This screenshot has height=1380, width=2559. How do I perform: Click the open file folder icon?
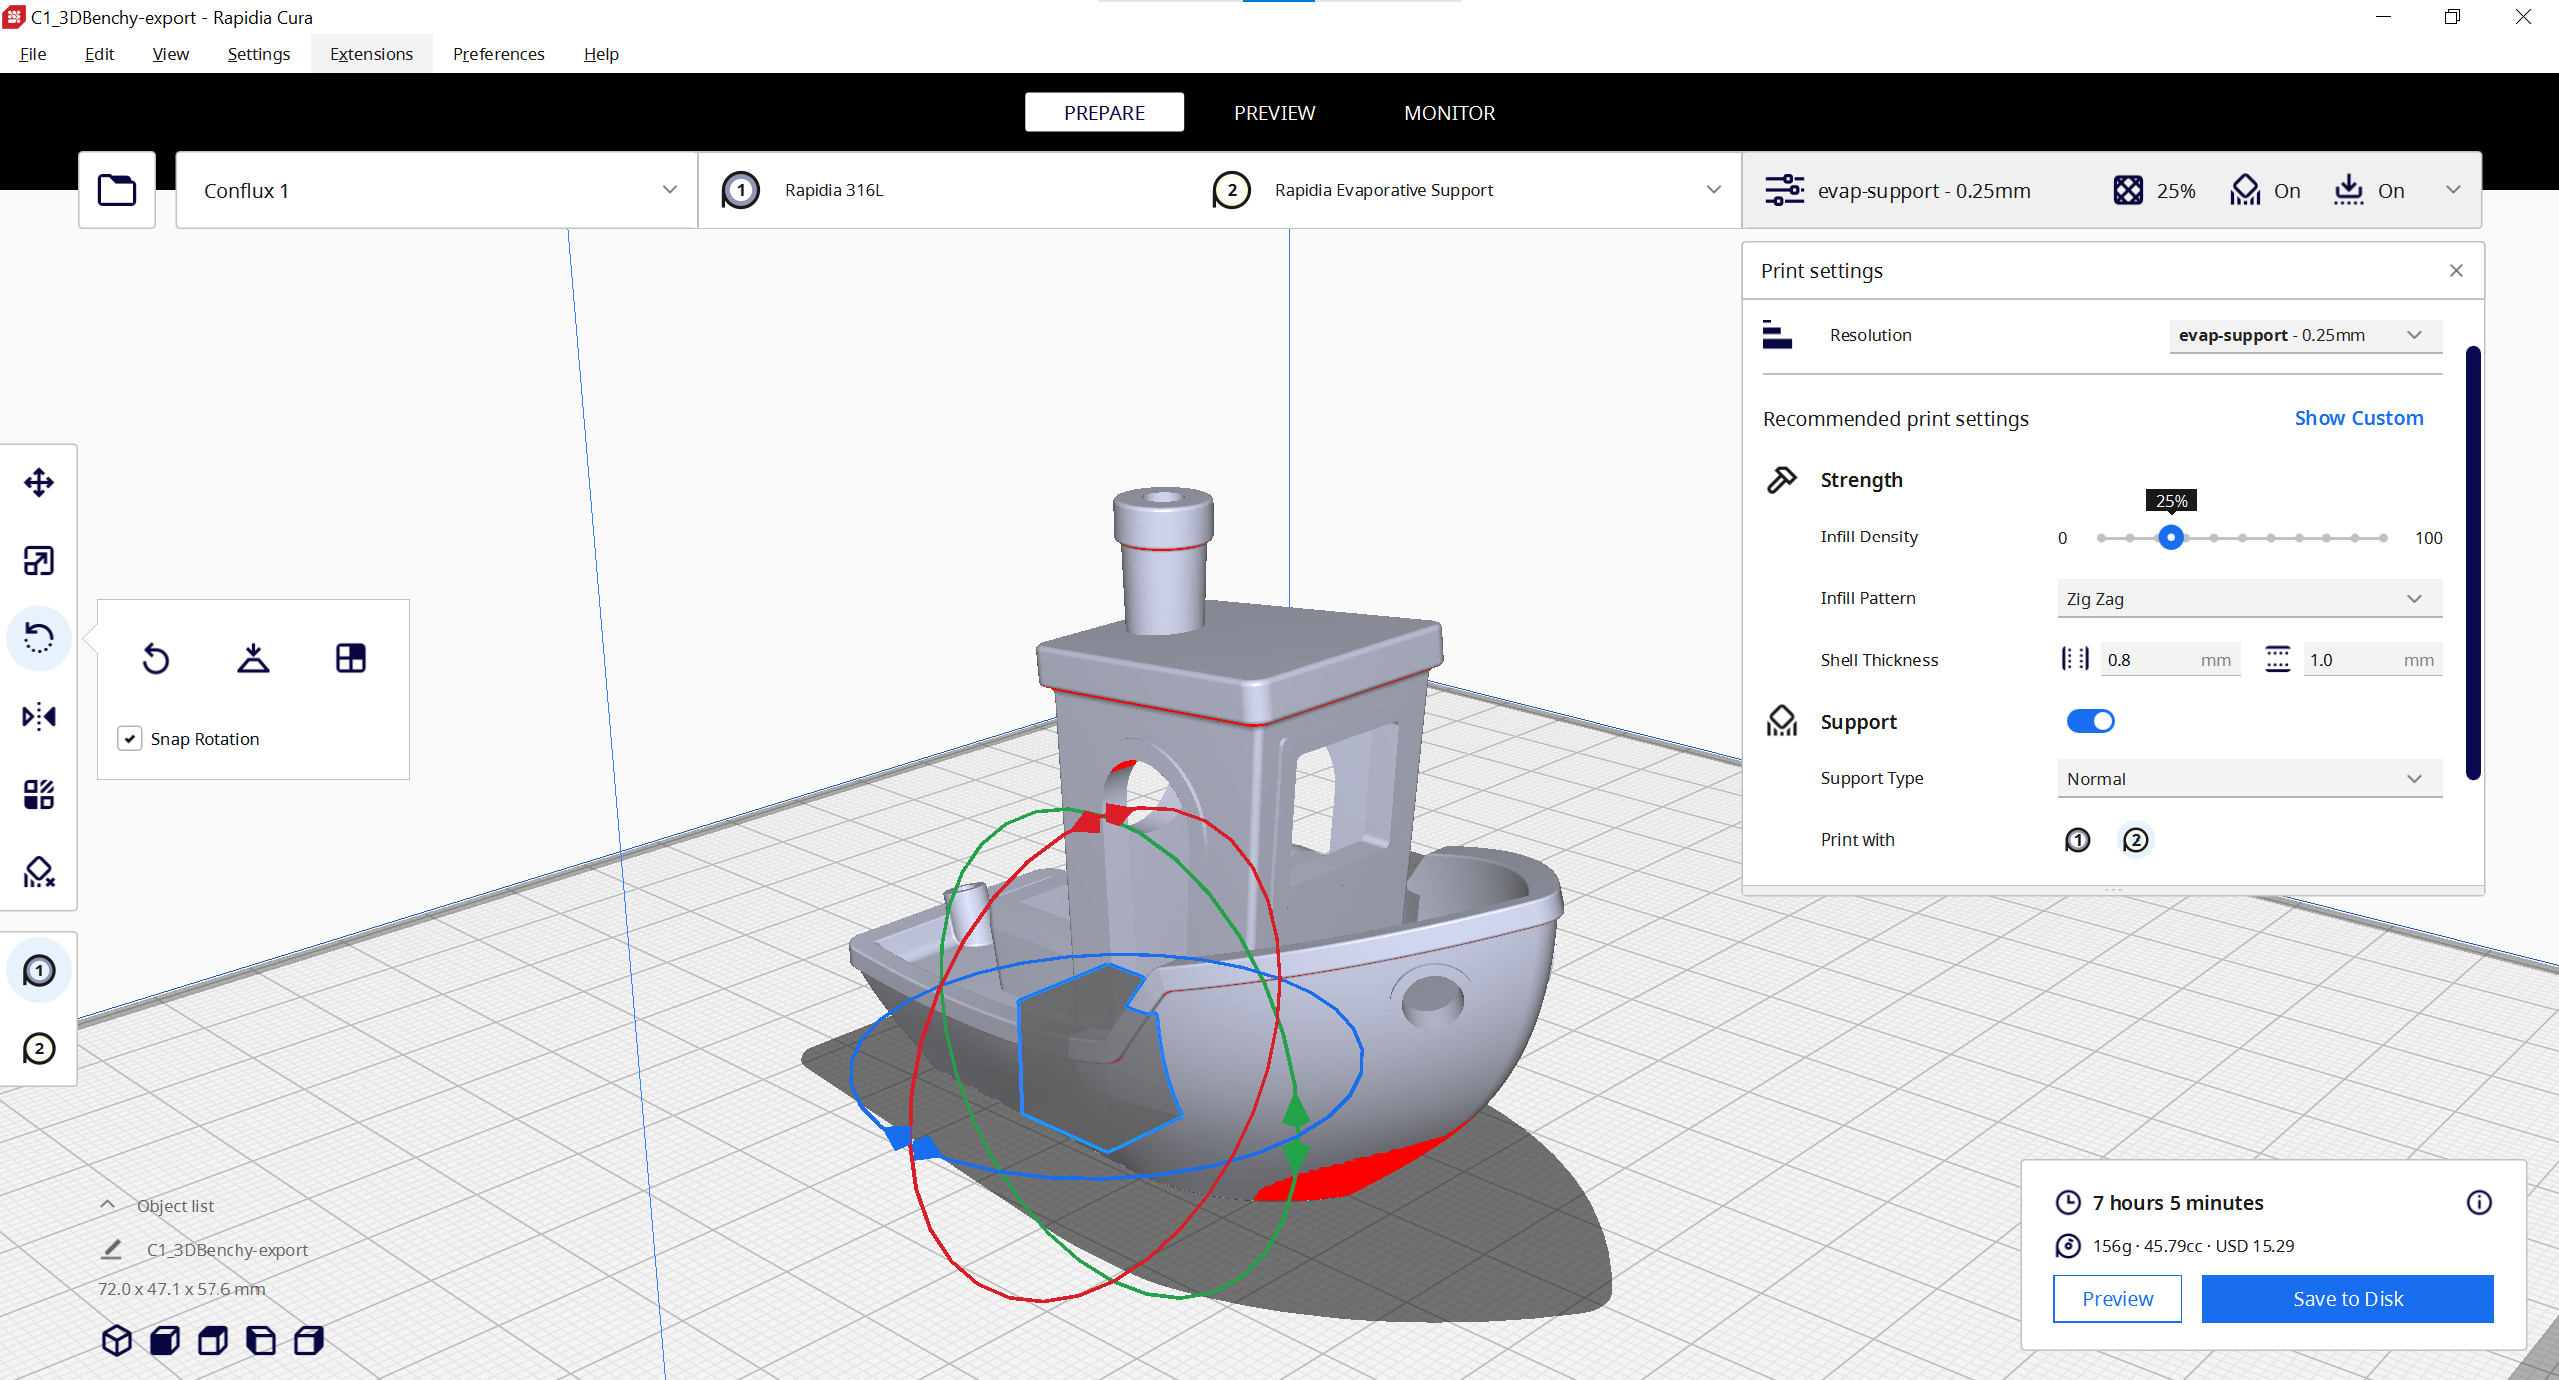tap(117, 190)
